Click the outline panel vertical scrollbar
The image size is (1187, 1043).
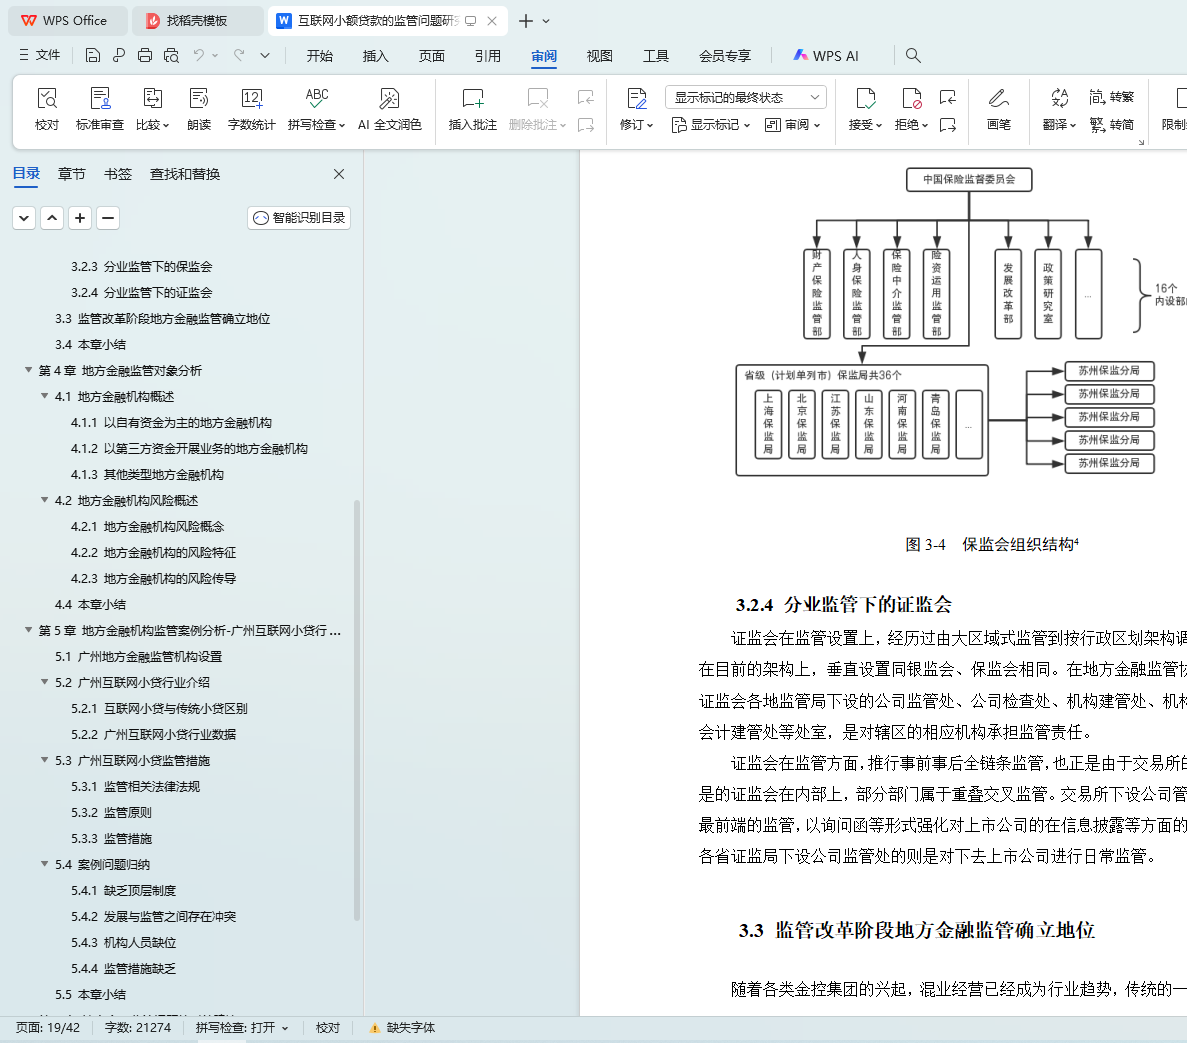(357, 710)
